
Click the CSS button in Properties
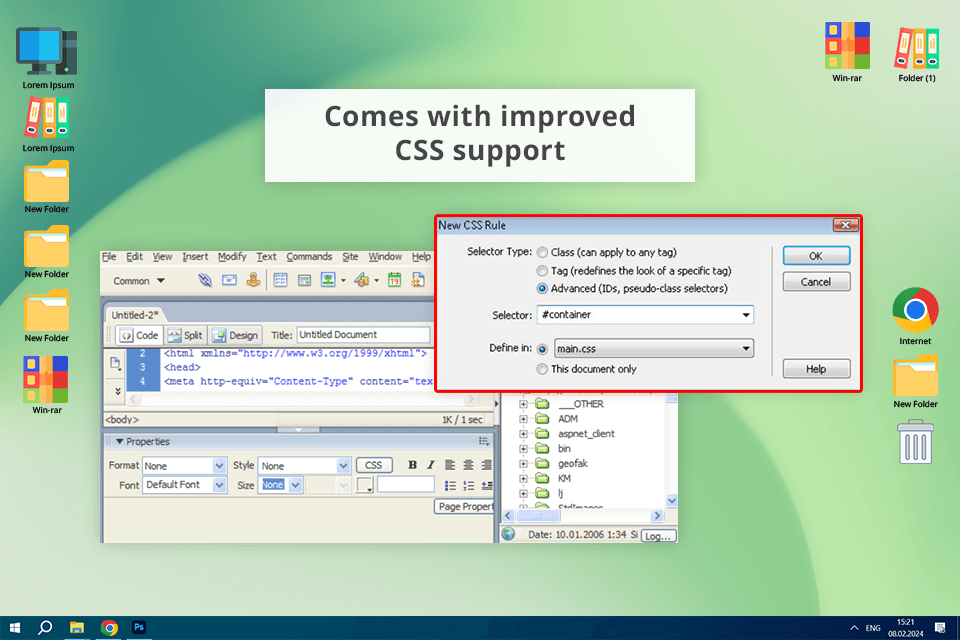click(x=373, y=465)
